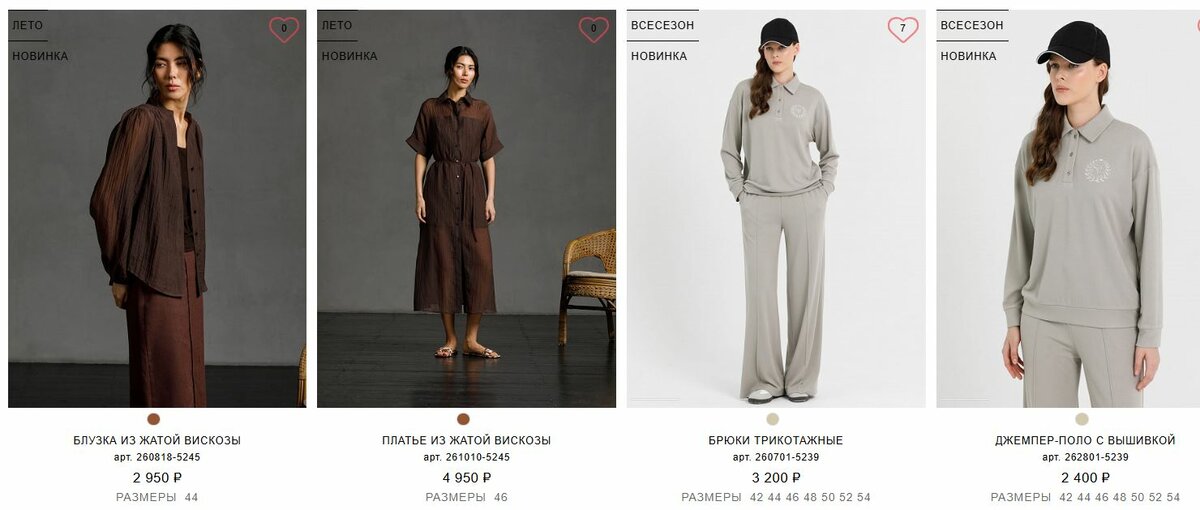This screenshot has height=510, width=1200.
Task: Open the Брюки трикотажные product page
Action: click(x=776, y=440)
